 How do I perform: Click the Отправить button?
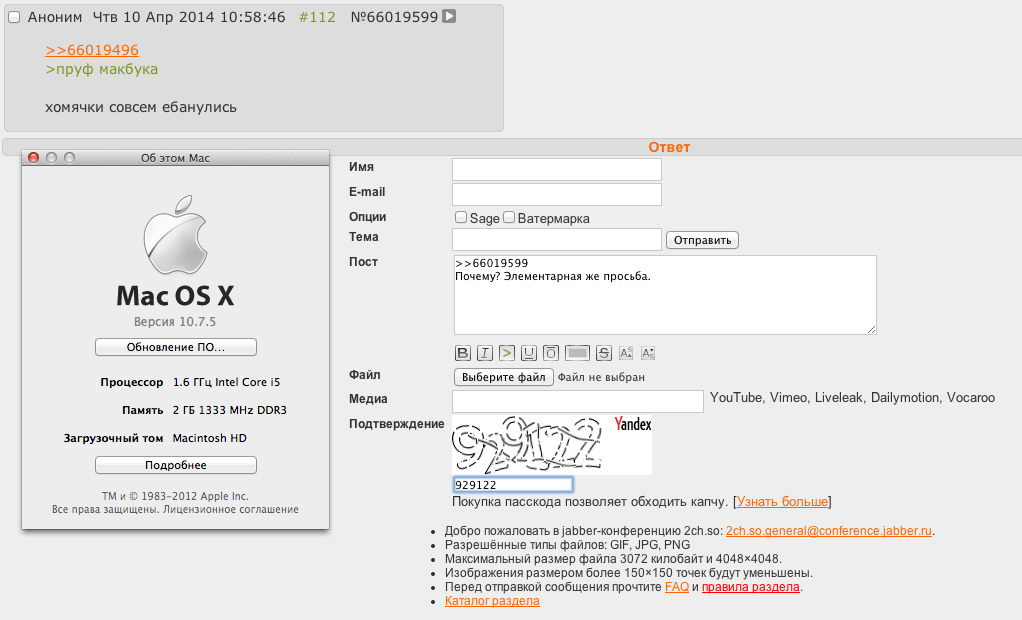point(702,240)
